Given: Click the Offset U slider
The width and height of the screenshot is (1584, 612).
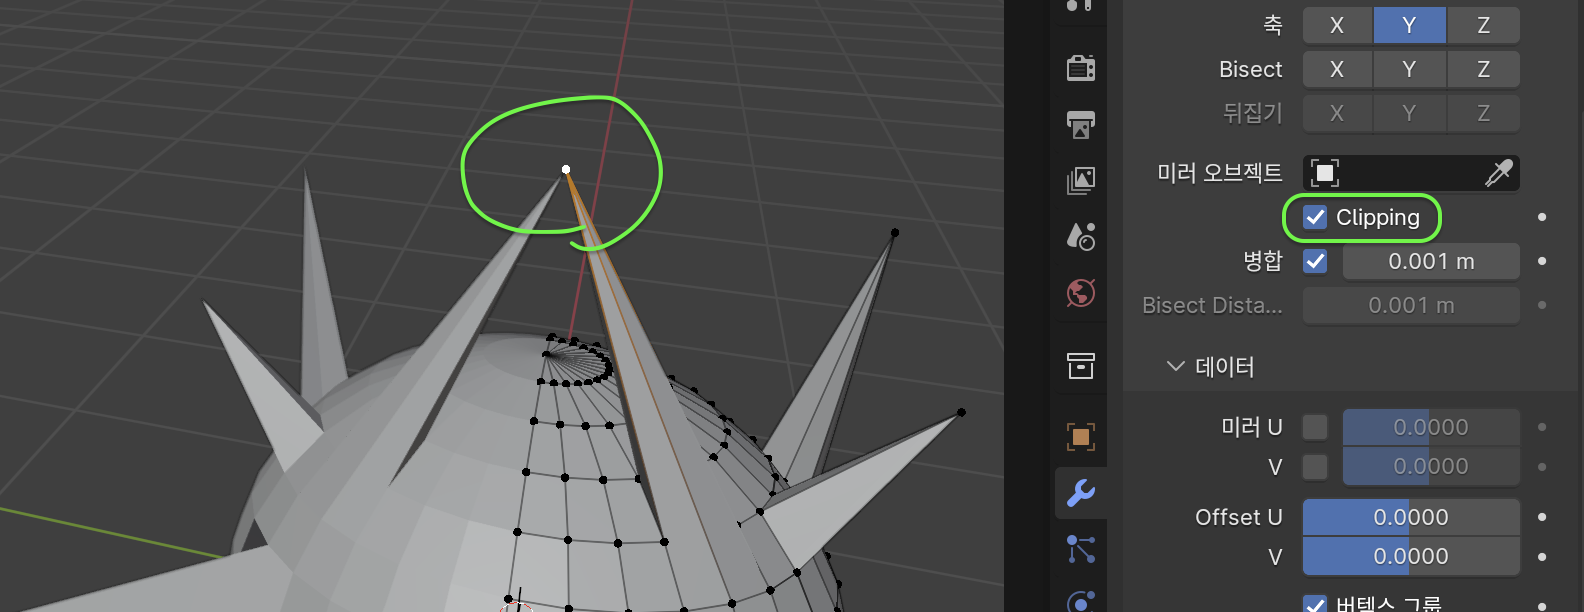Looking at the screenshot, I should coord(1411,517).
